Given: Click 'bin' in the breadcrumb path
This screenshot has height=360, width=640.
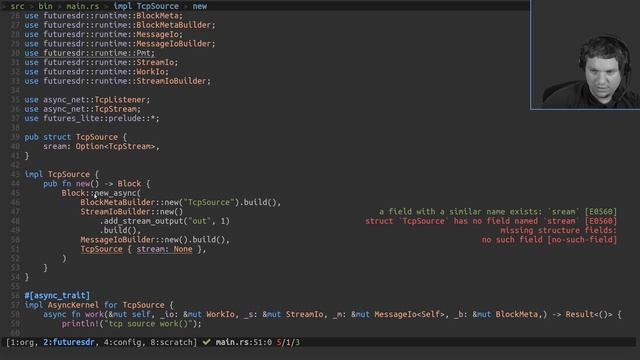Looking at the screenshot, I should 45,6.
